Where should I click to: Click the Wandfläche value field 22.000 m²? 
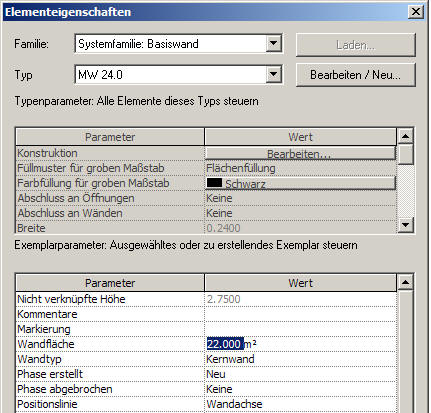[300, 344]
